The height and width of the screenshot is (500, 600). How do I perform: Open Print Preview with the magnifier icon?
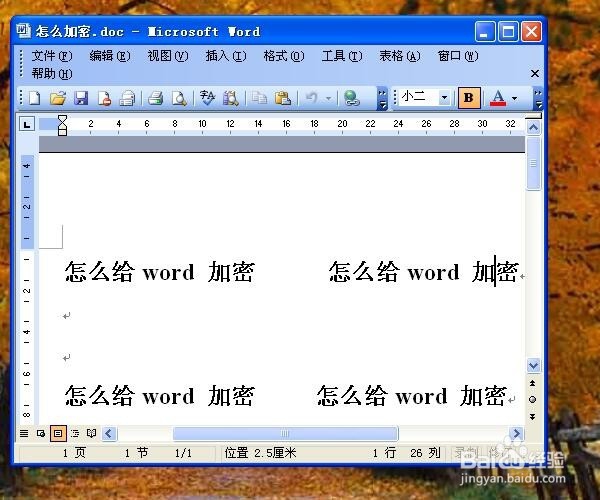(x=179, y=98)
